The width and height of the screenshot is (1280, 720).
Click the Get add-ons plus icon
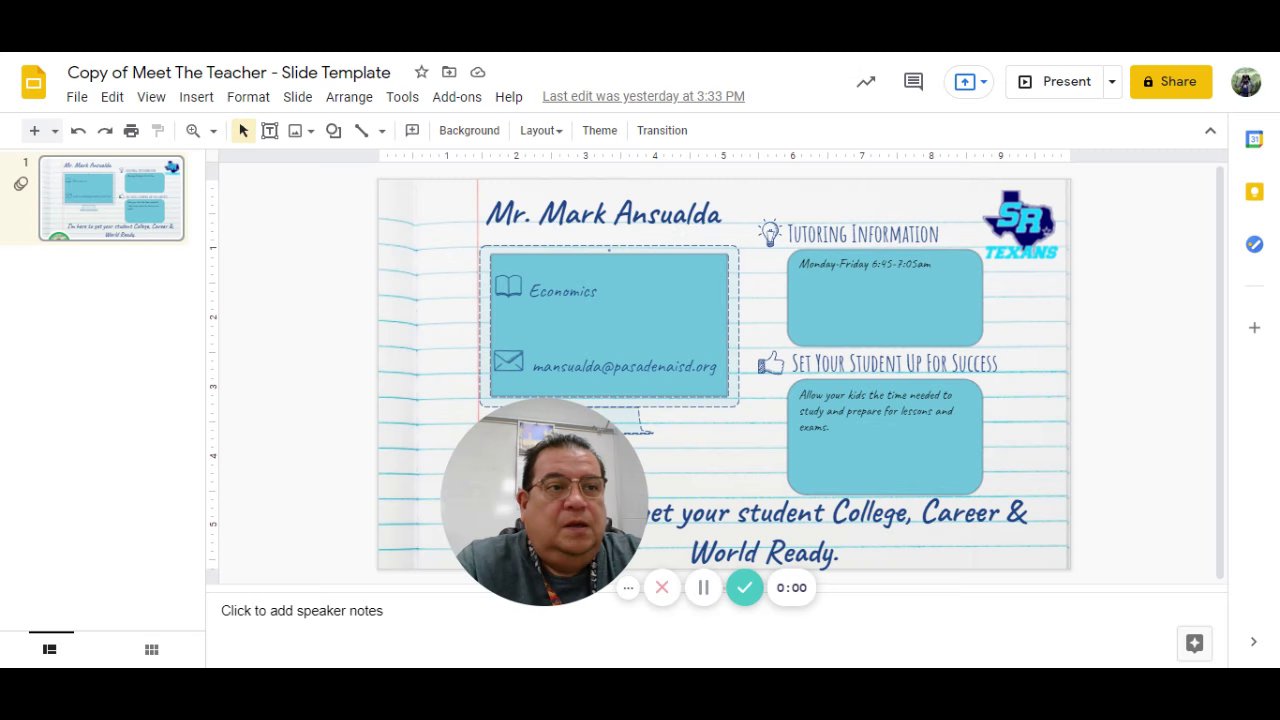point(1254,328)
